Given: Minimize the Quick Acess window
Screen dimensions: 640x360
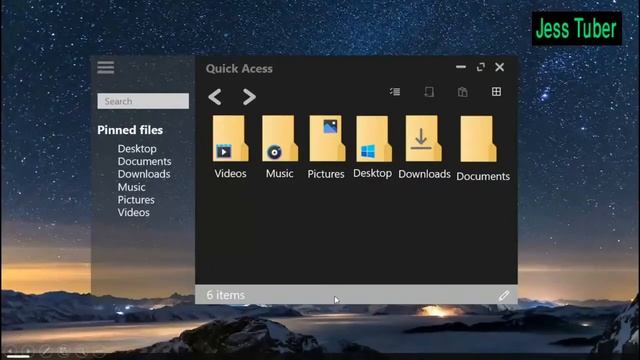Looking at the screenshot, I should 461,67.
